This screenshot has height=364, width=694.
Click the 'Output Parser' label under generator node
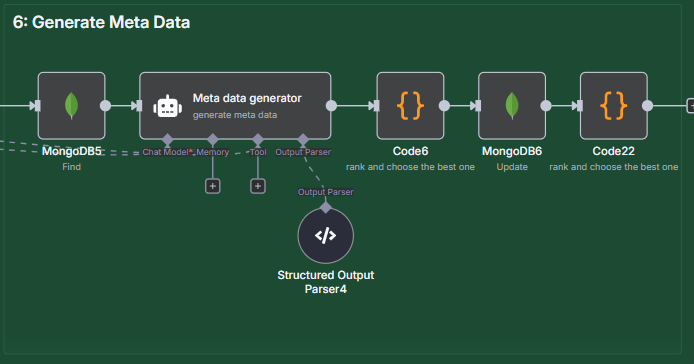(x=303, y=152)
